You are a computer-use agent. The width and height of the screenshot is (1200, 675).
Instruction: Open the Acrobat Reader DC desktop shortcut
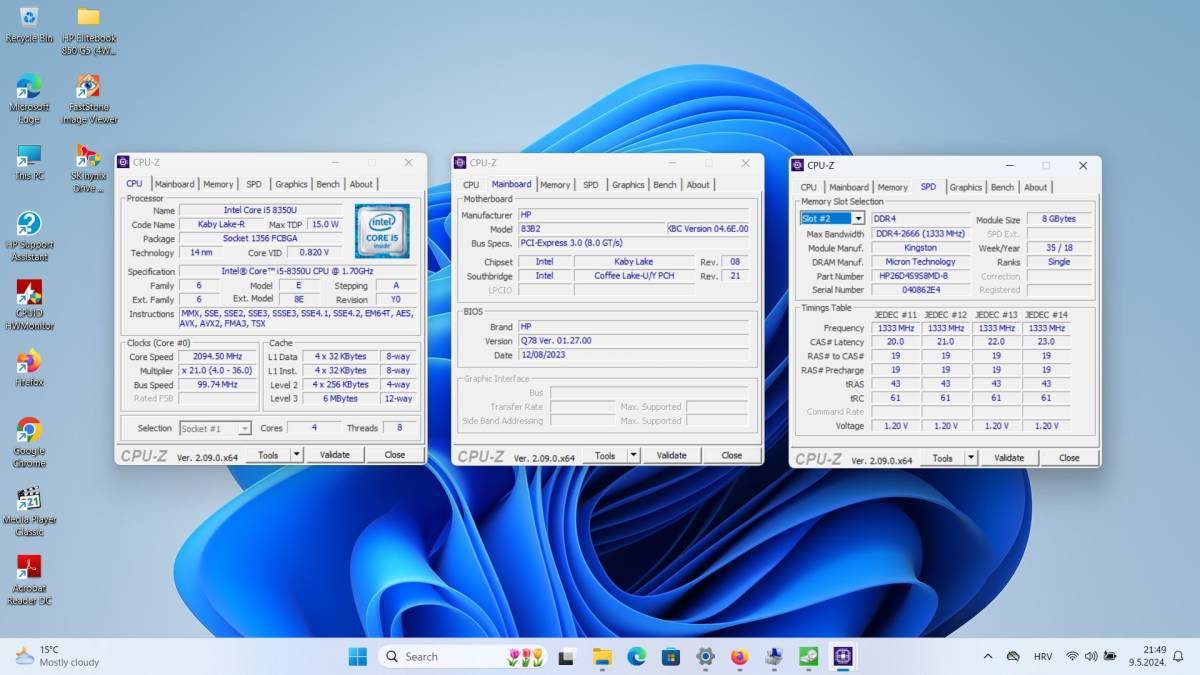tap(29, 580)
